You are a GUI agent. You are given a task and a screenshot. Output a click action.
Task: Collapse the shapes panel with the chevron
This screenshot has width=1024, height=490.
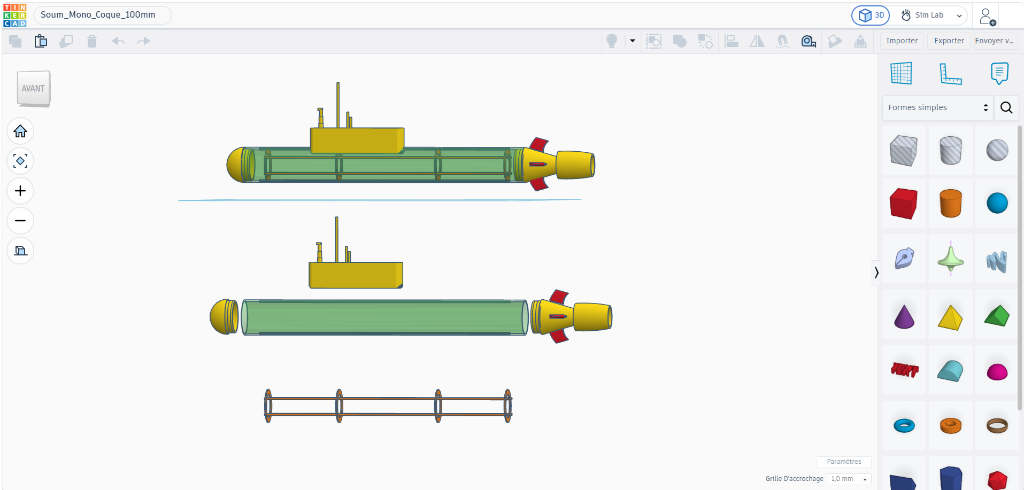pos(876,273)
